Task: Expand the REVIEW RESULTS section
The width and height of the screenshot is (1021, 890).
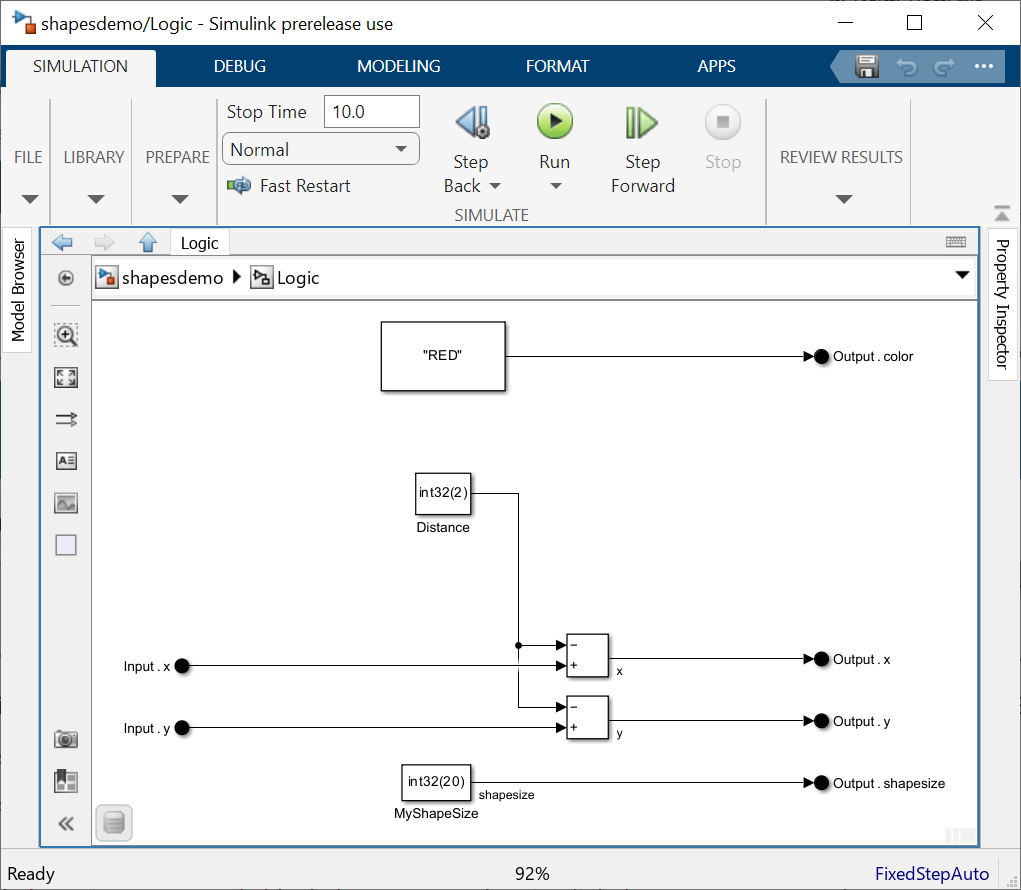Action: coord(844,199)
